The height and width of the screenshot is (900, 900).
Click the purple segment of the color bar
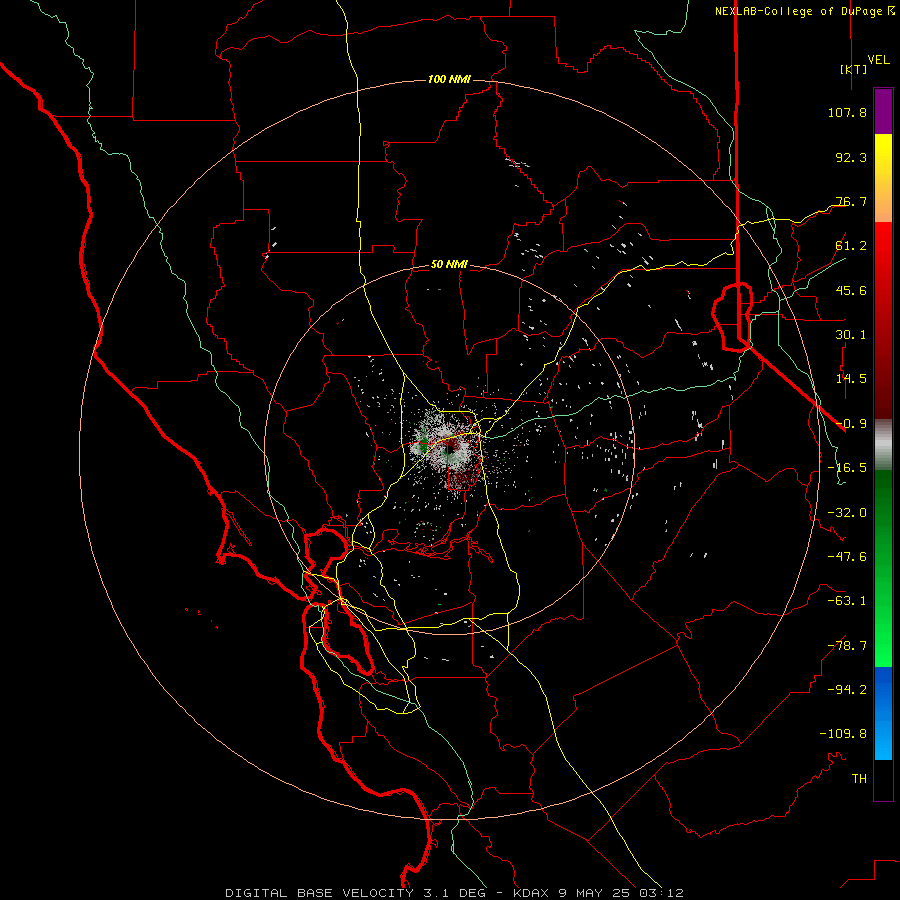point(883,111)
